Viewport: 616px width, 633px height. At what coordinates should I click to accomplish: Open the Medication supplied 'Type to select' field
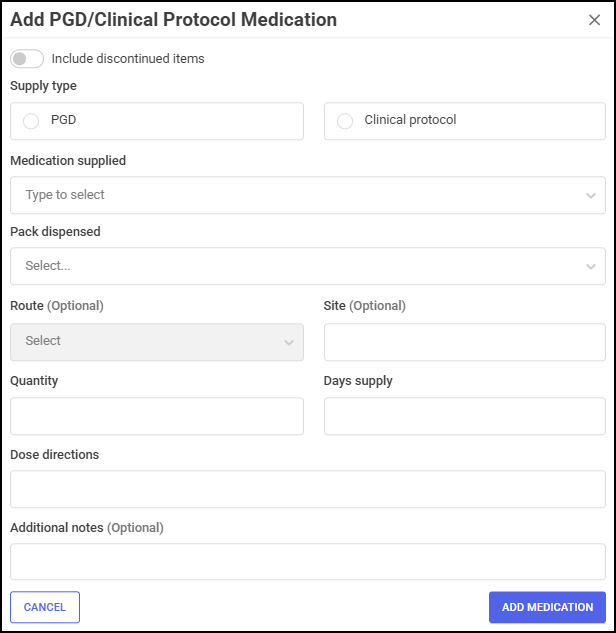tap(308, 195)
